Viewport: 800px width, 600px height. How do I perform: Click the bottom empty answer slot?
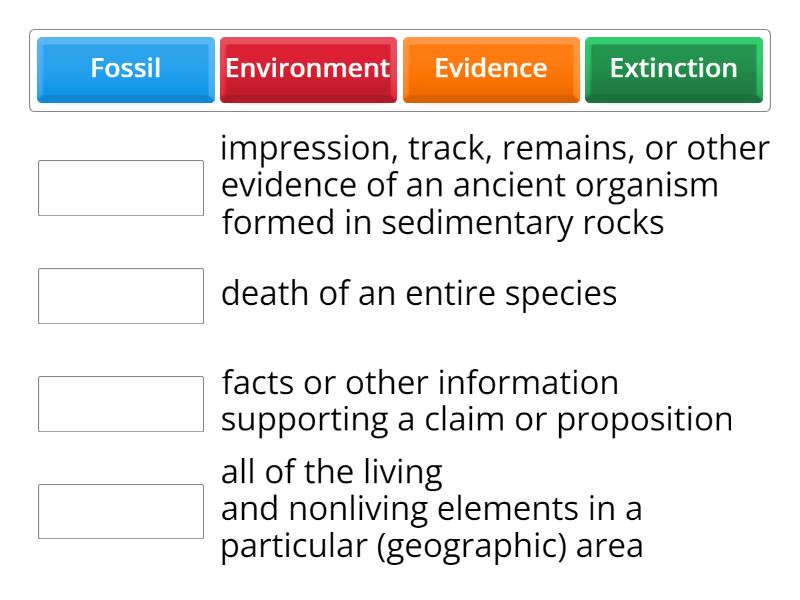click(121, 512)
